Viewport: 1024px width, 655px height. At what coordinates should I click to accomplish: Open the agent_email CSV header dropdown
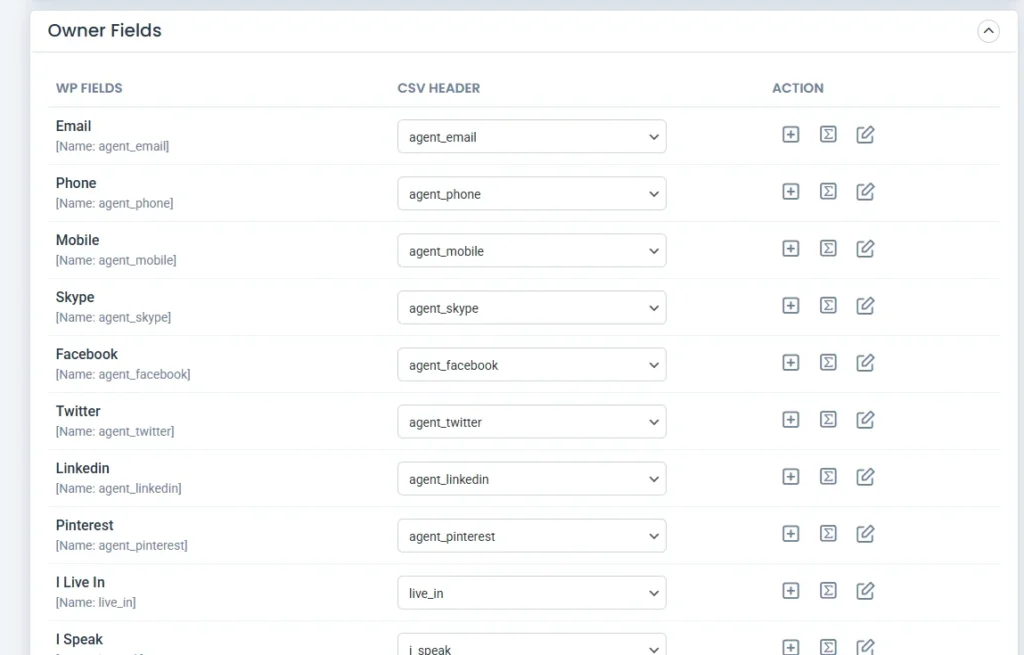tap(531, 137)
